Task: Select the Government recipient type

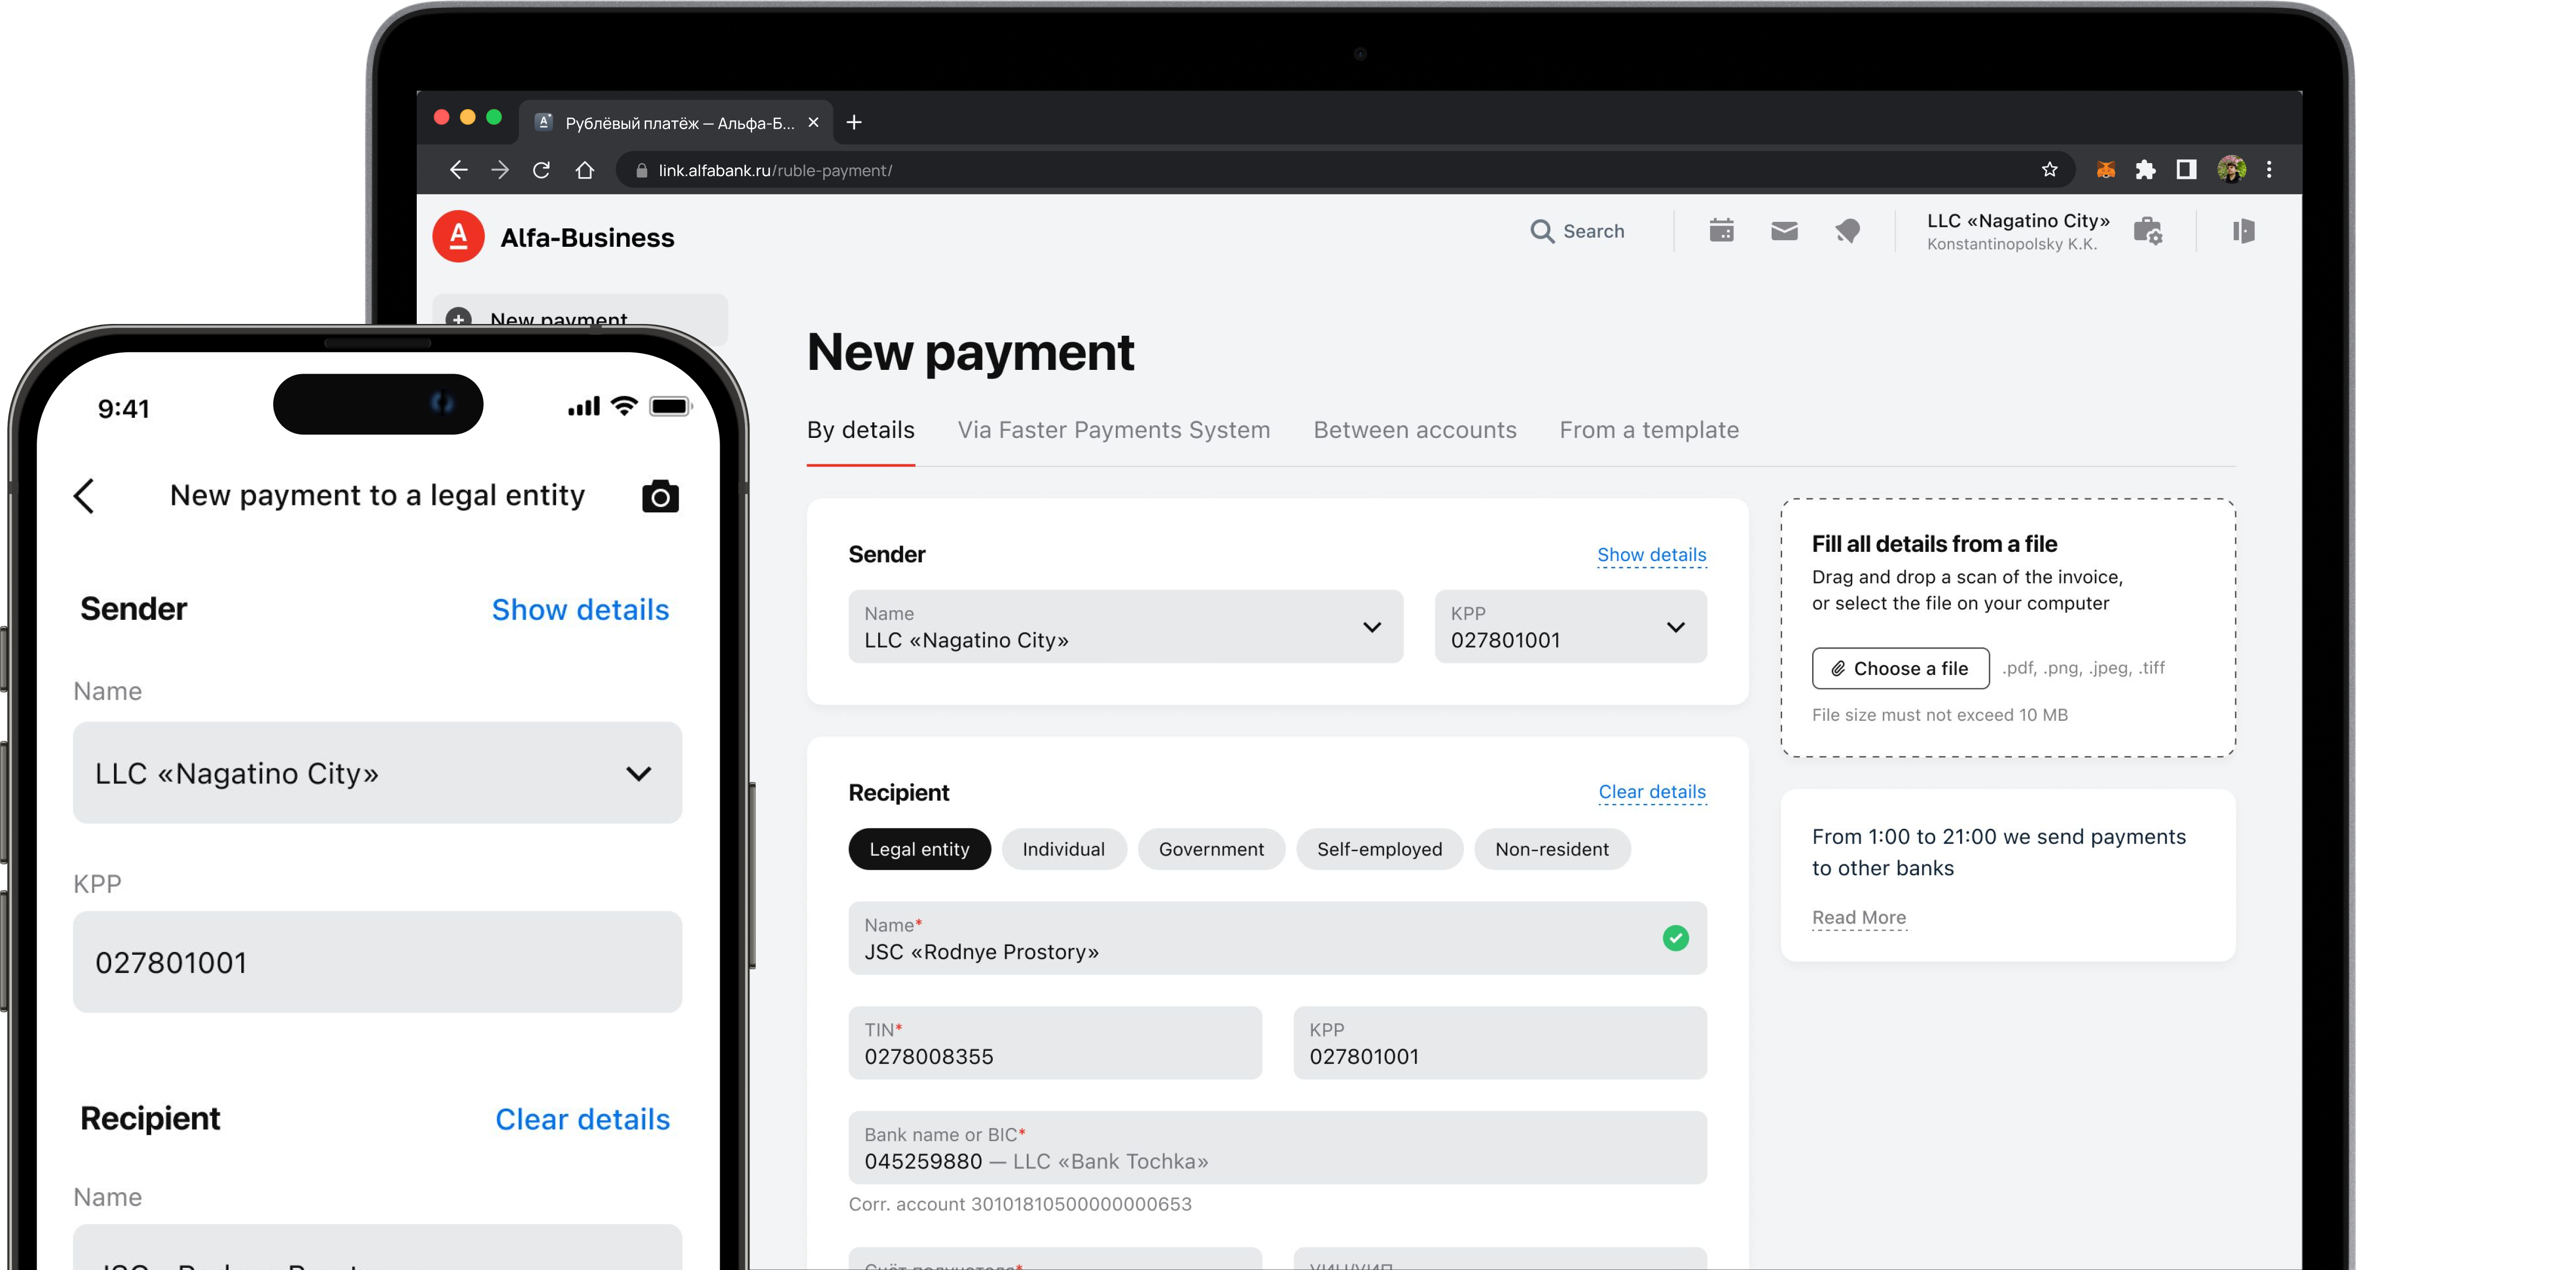Action: pyautogui.click(x=1211, y=849)
